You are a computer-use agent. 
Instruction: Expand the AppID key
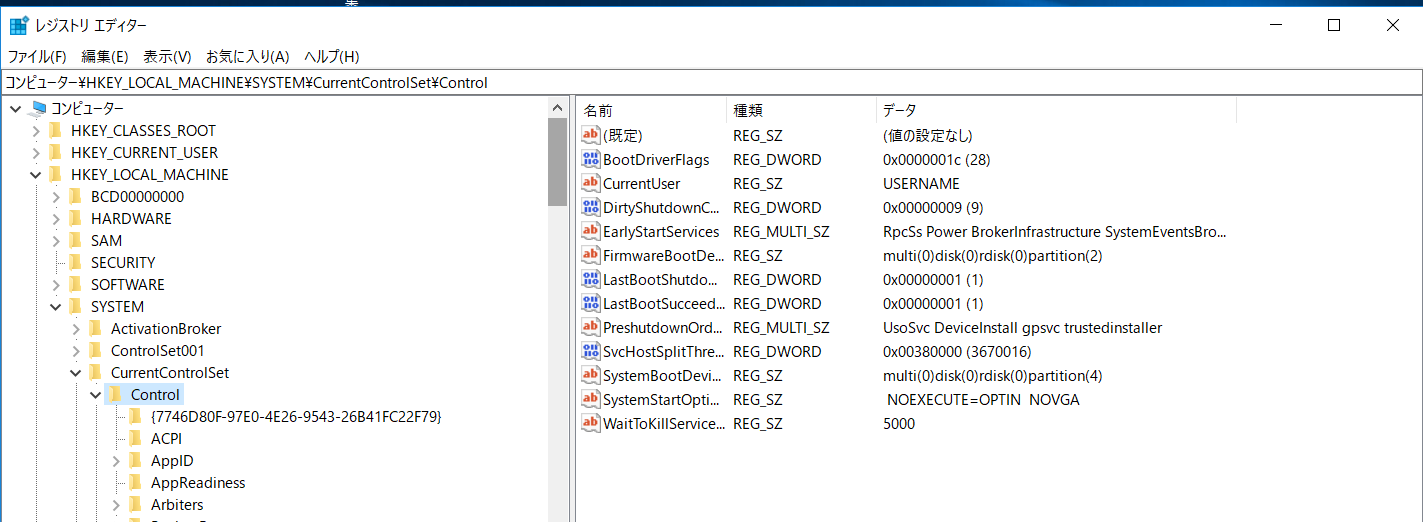coord(116,461)
